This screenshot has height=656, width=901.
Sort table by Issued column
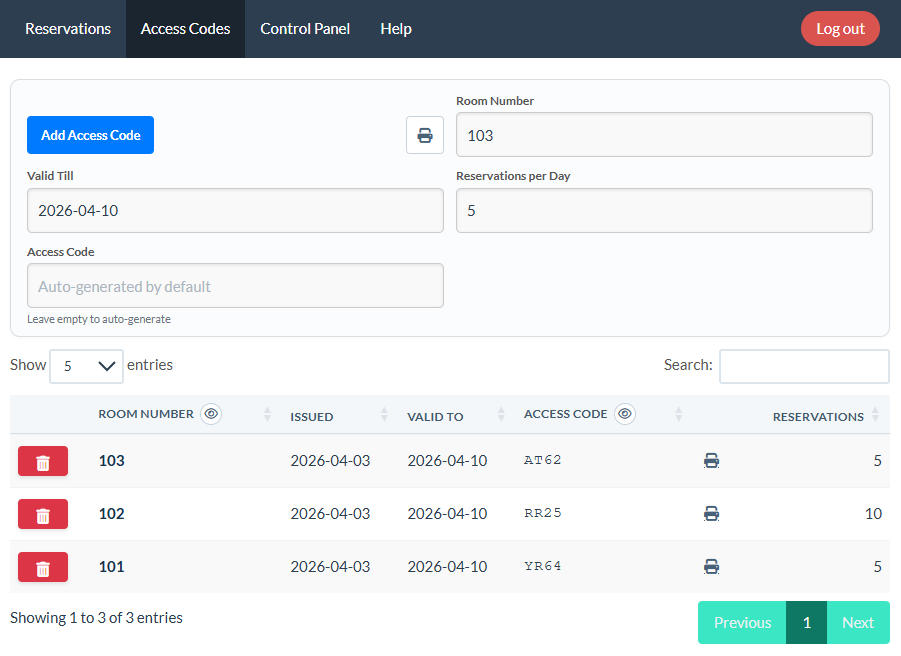[340, 416]
